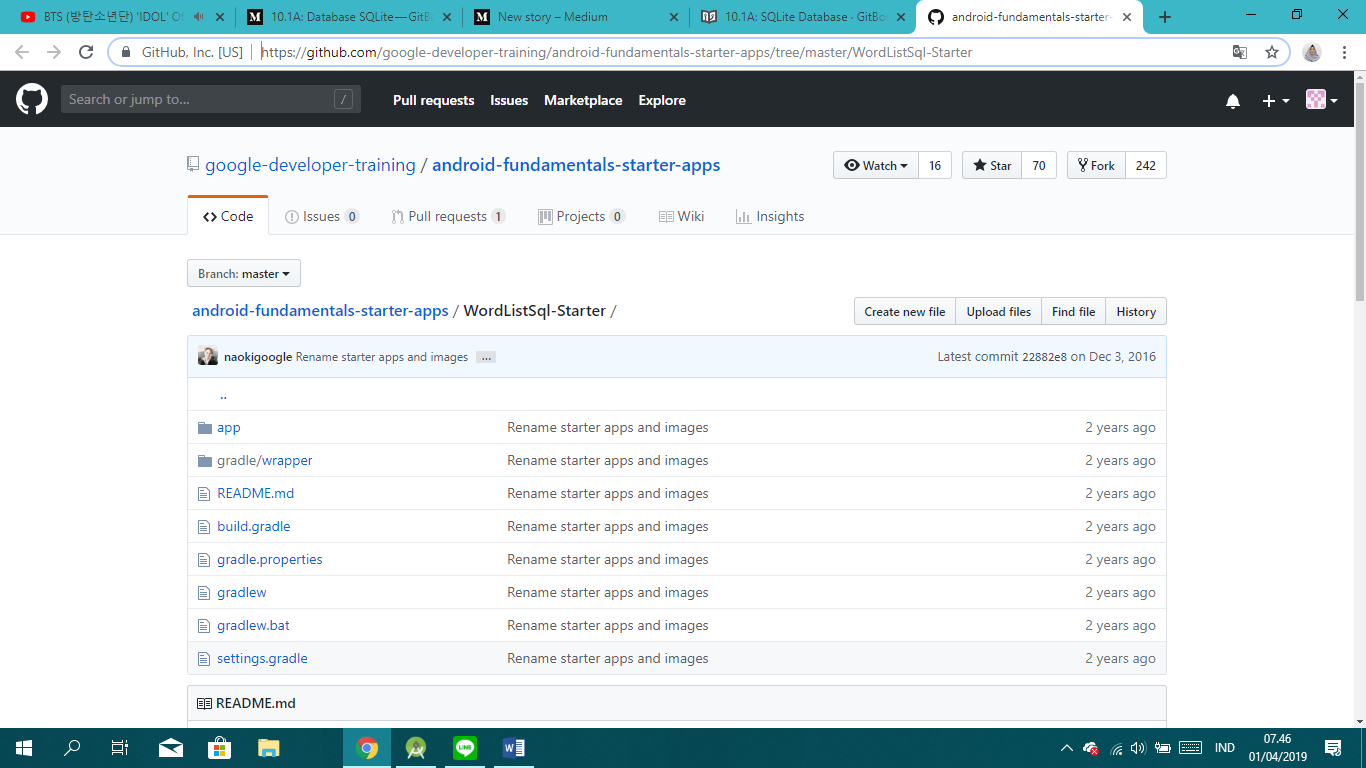Open Marketplace in the top navigation
The height and width of the screenshot is (768, 1366).
(583, 100)
